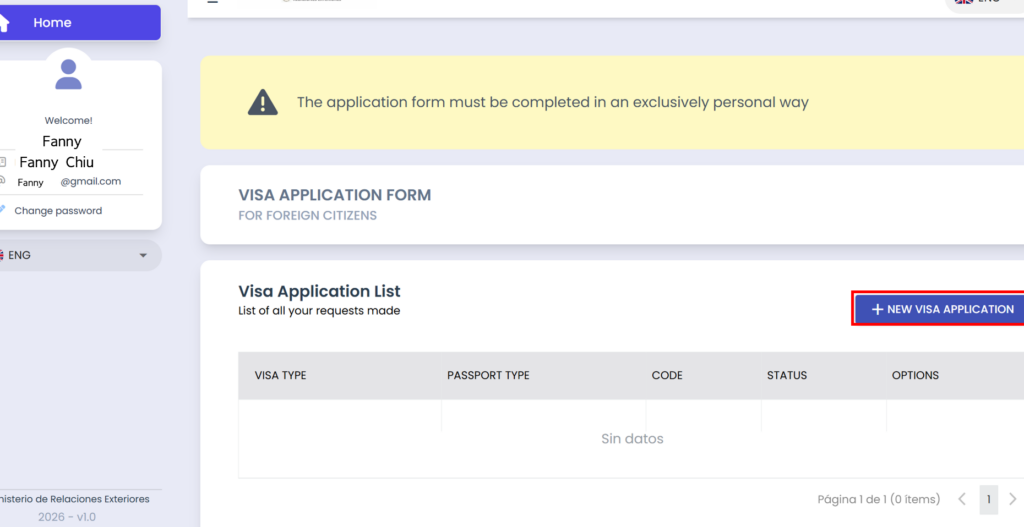Open the Change password link
The image size is (1024, 527).
tap(58, 211)
